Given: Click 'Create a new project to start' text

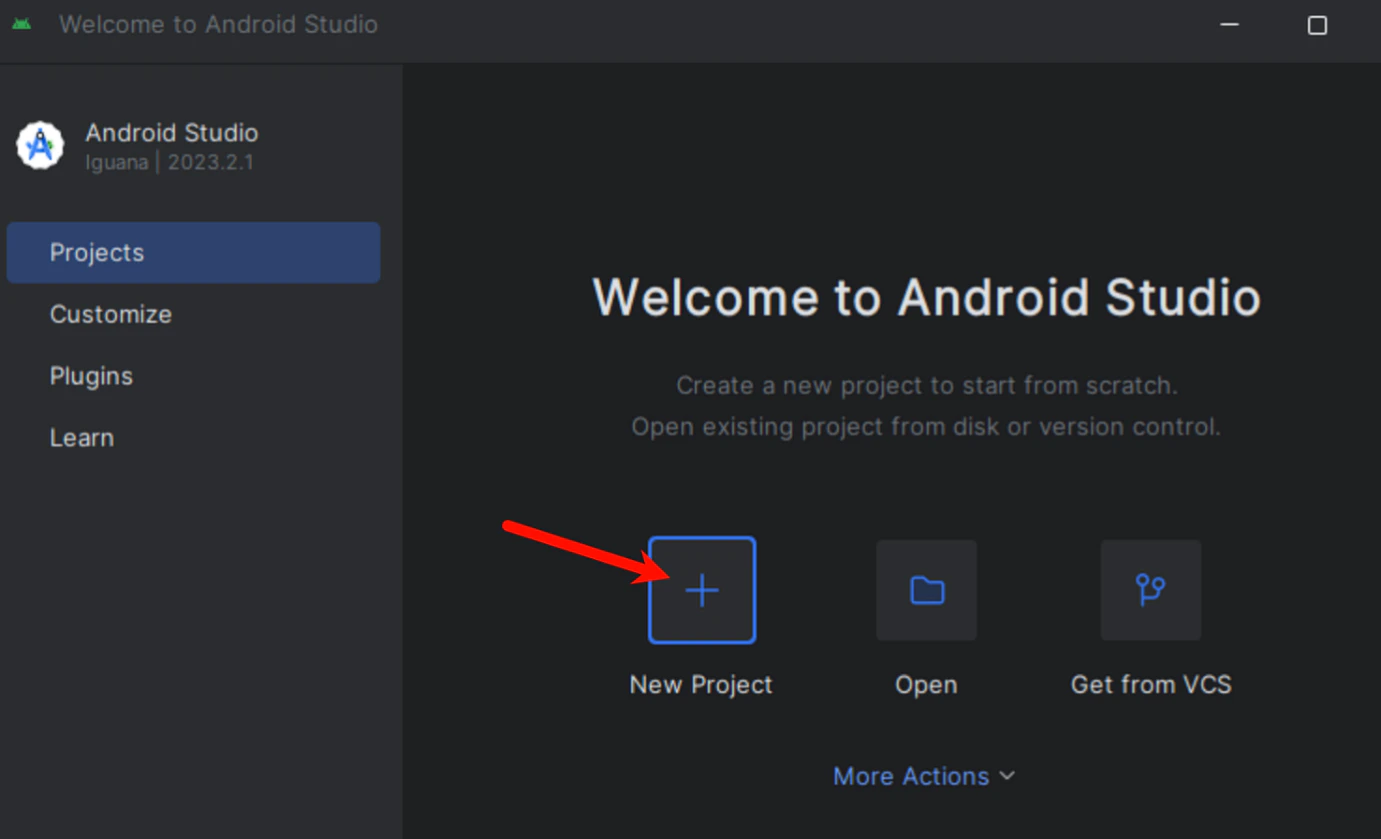Looking at the screenshot, I should click(926, 385).
